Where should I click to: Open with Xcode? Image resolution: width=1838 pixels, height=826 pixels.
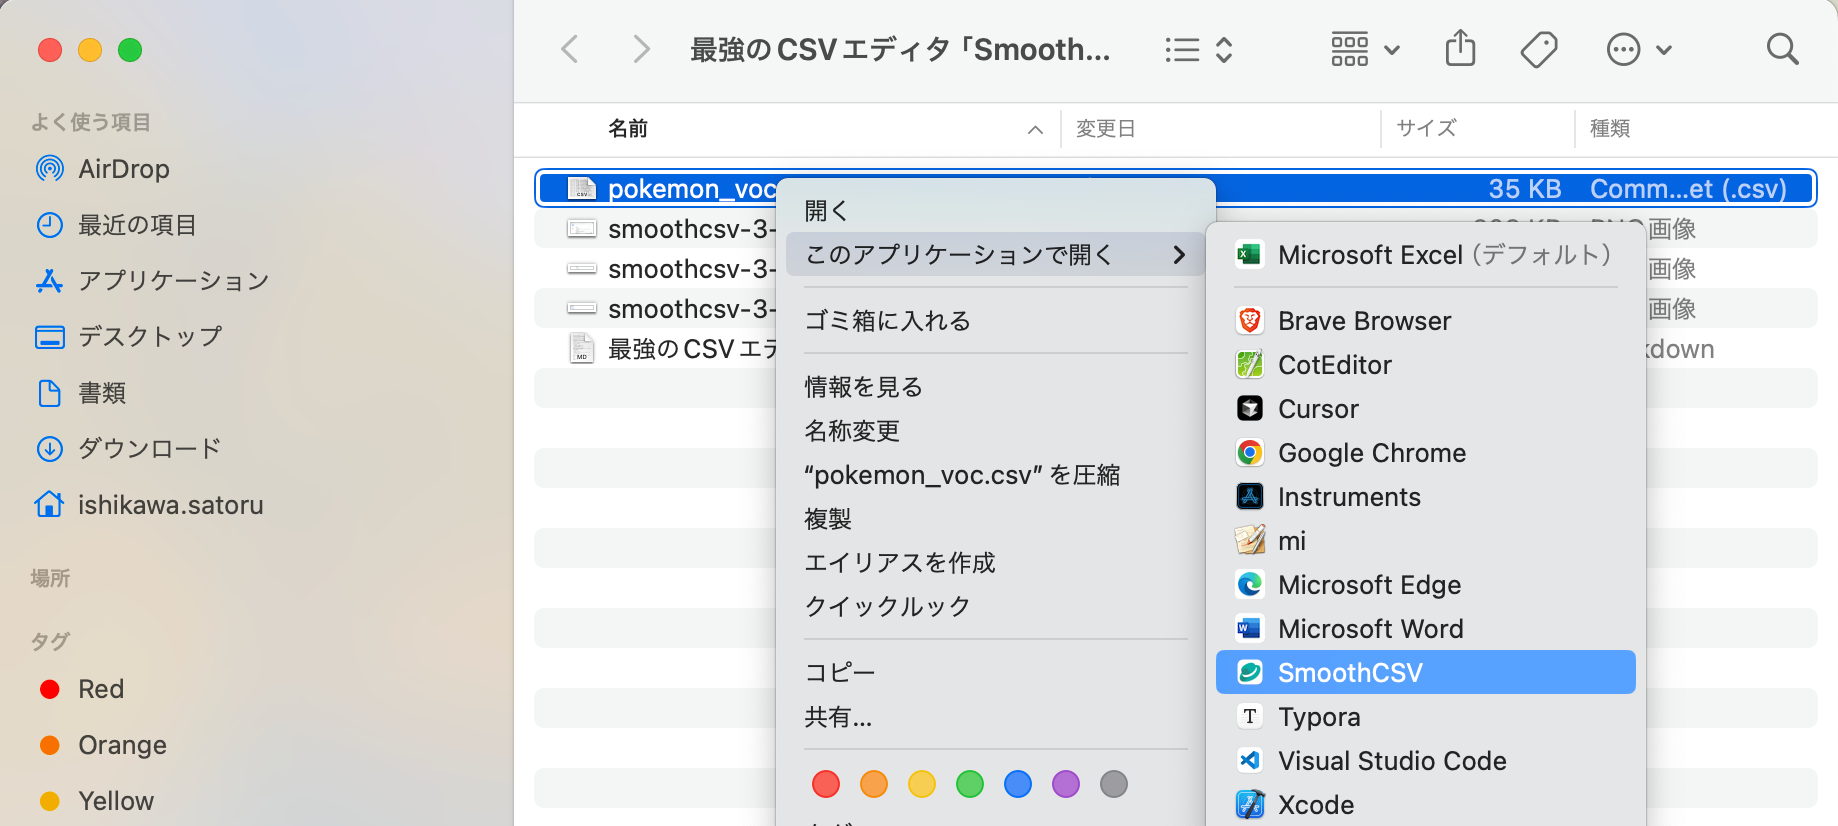1425,805
